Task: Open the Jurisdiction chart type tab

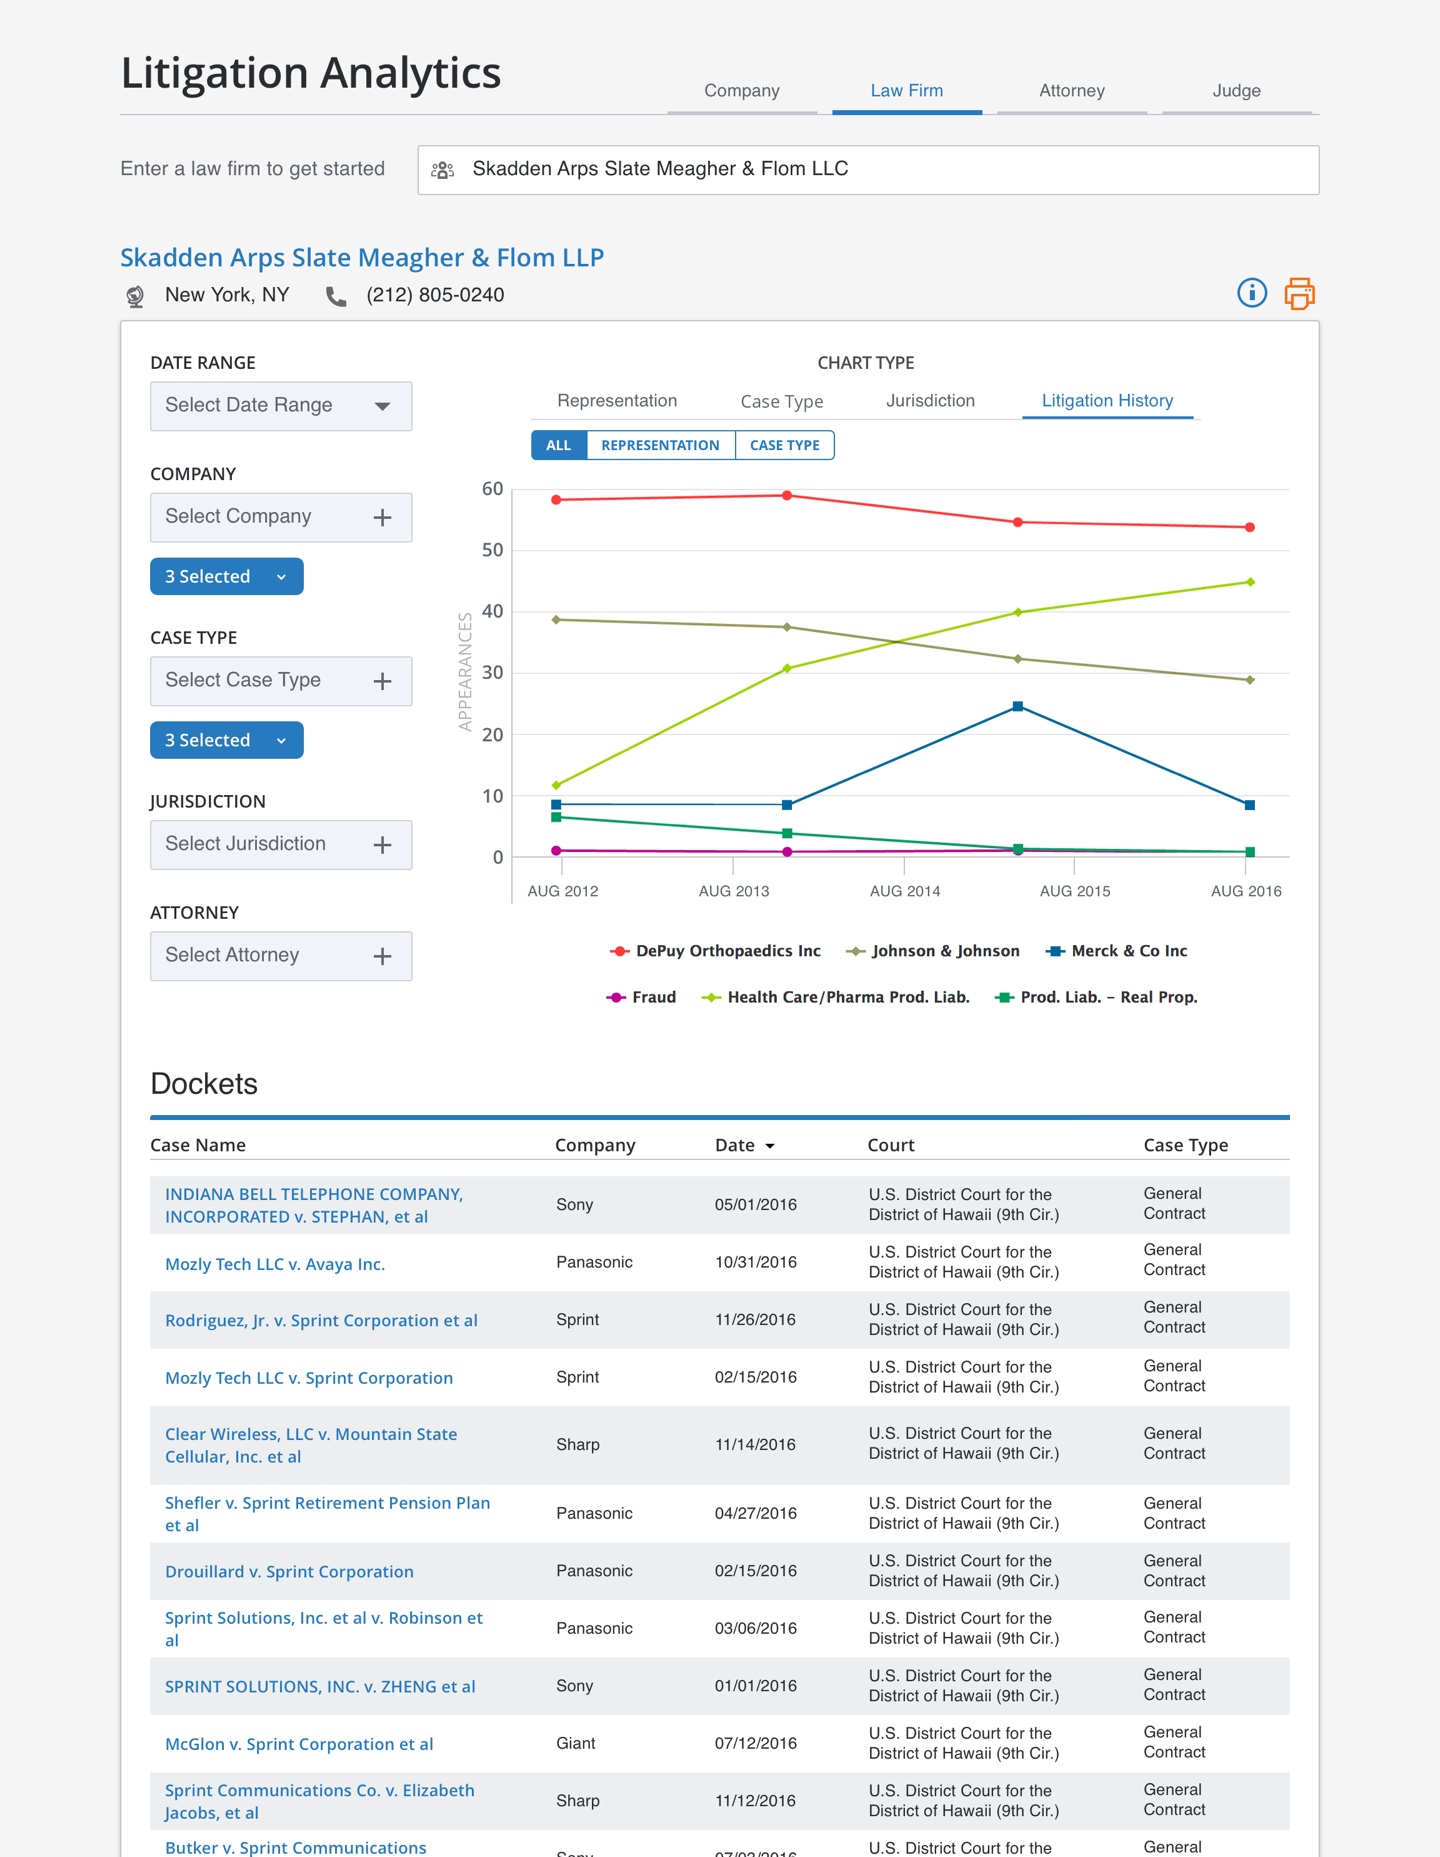Action: (929, 401)
